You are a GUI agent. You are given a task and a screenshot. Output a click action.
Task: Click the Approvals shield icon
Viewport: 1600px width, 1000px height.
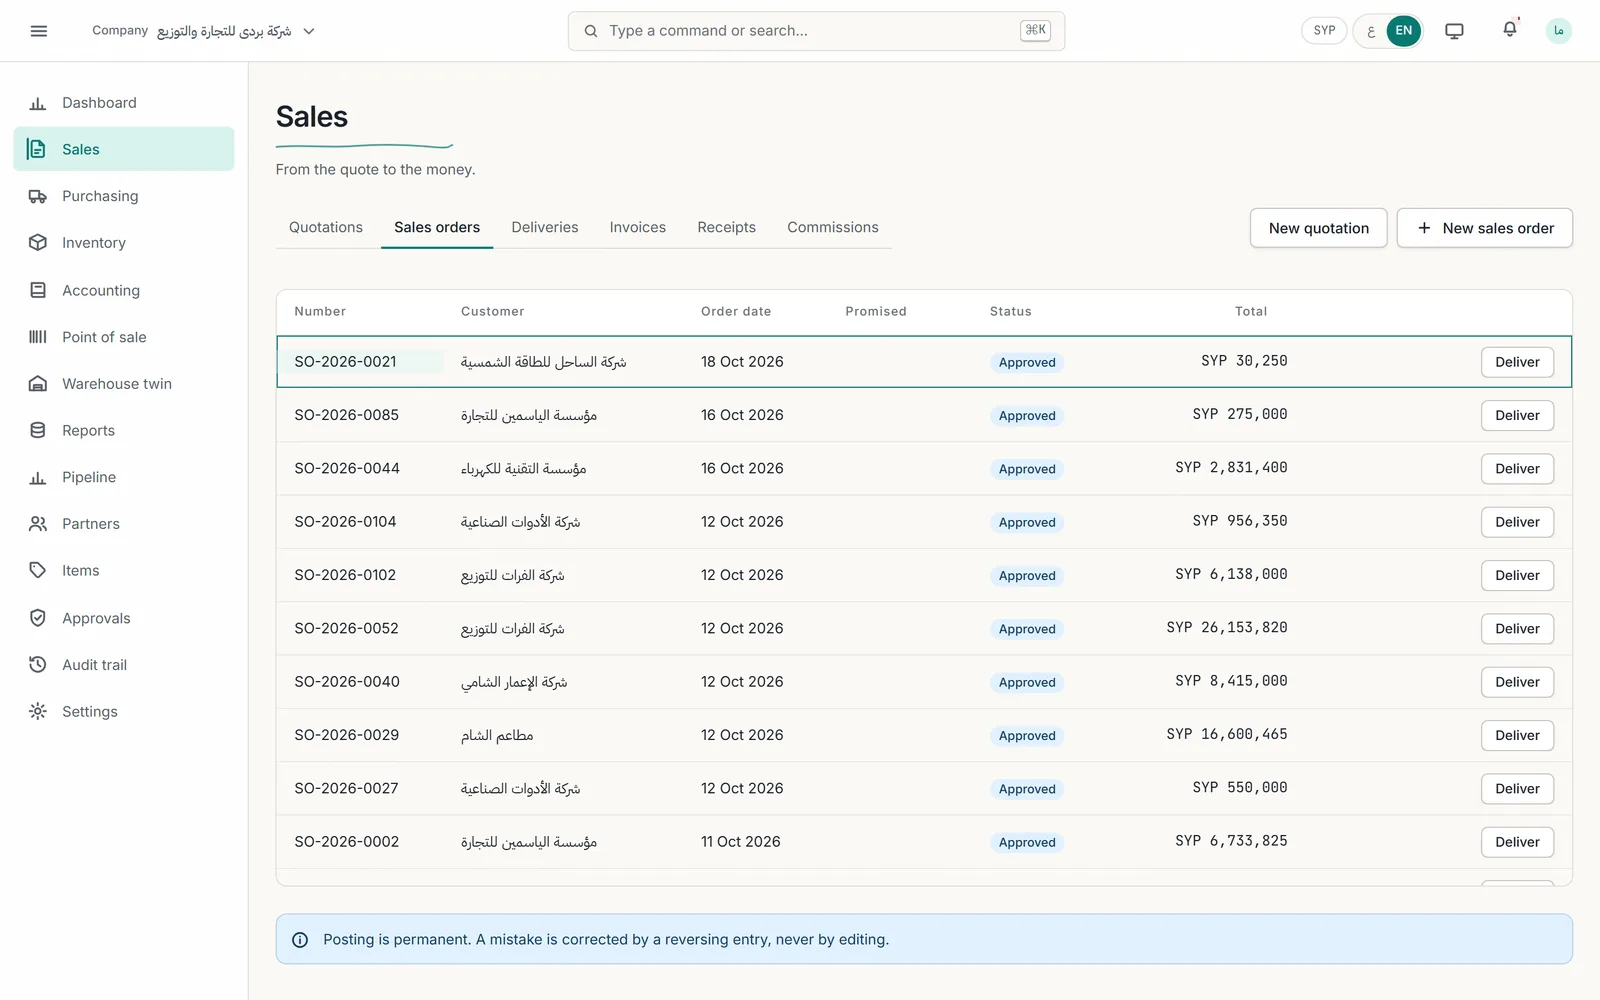38,618
